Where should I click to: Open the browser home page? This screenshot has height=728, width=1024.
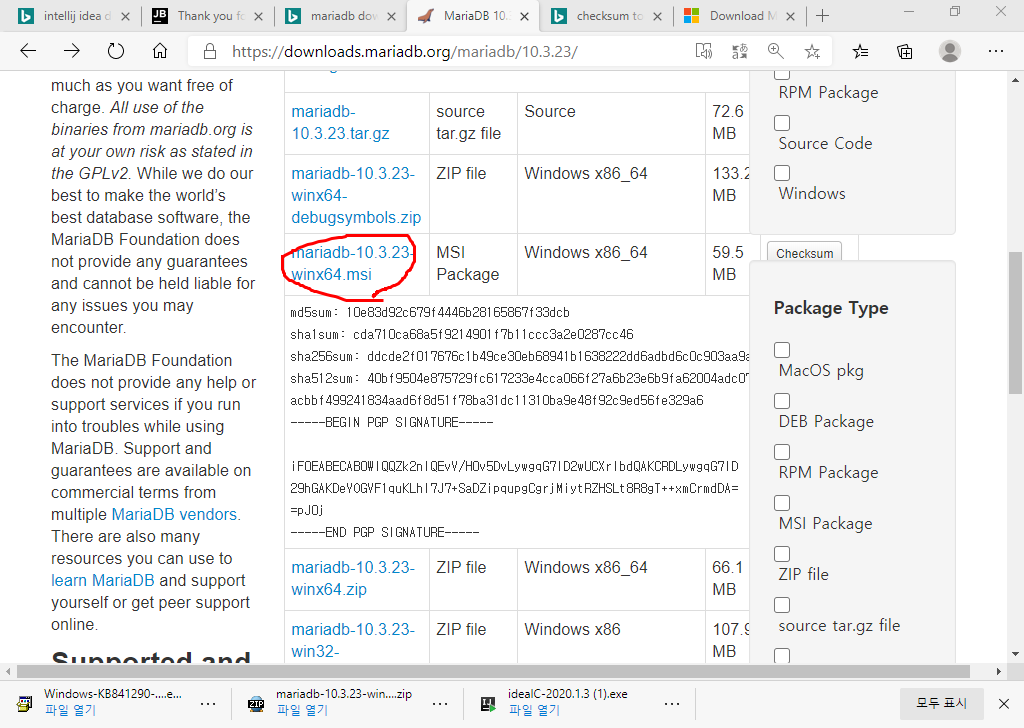click(160, 51)
